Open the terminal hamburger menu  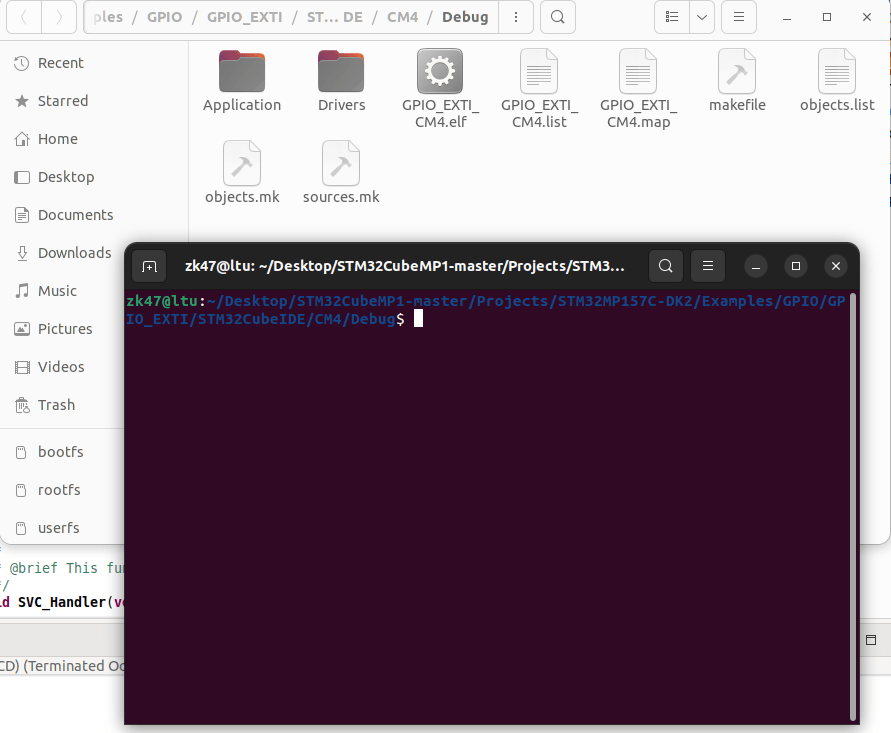707,266
